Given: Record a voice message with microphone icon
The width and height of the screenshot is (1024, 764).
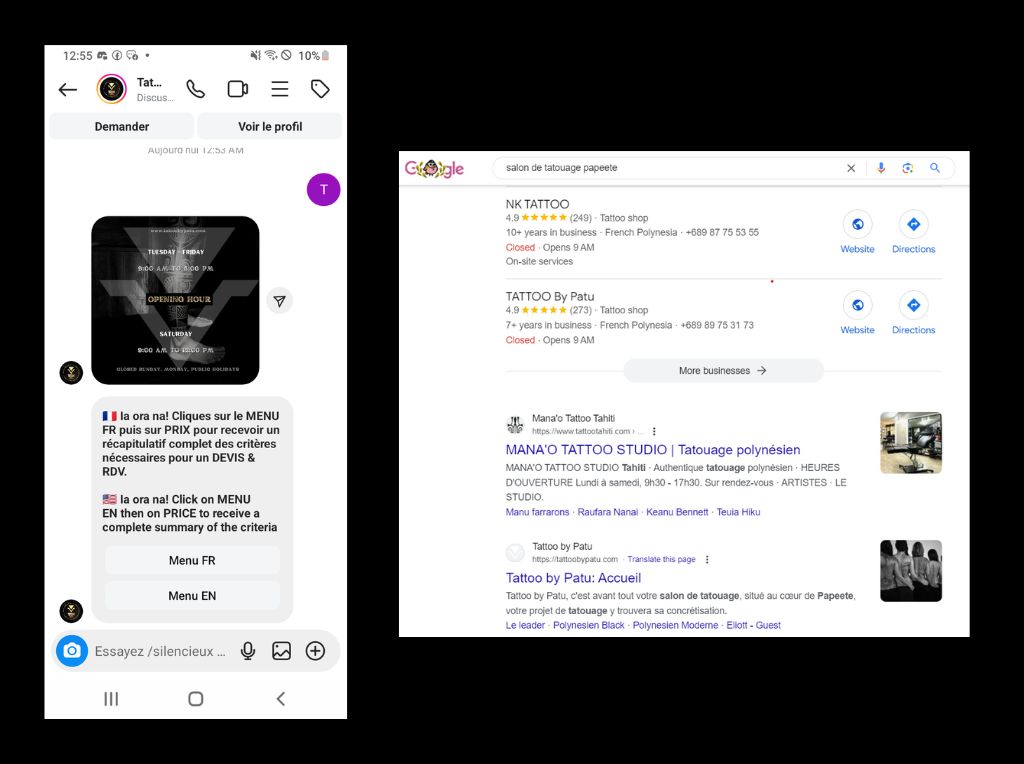Looking at the screenshot, I should coord(248,650).
